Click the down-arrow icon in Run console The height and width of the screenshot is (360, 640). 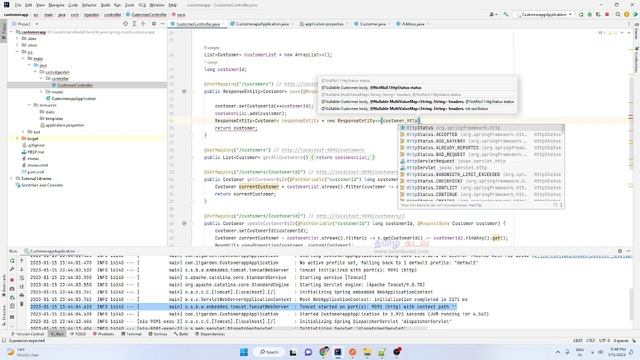(22, 269)
